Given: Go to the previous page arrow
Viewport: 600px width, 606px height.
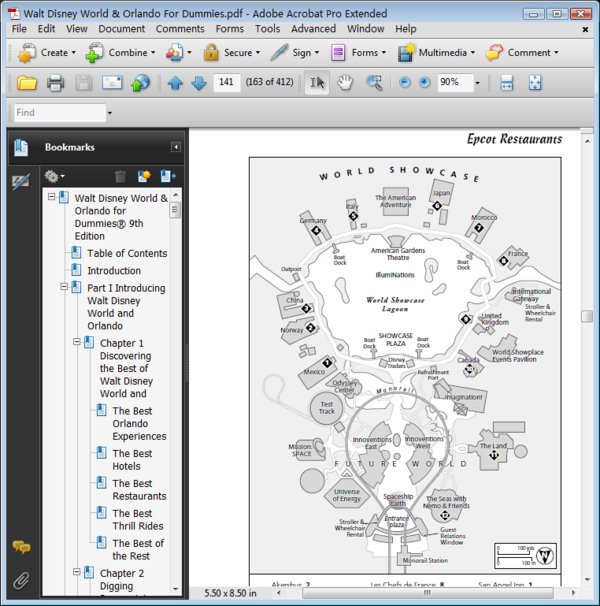Looking at the screenshot, I should coord(176,83).
